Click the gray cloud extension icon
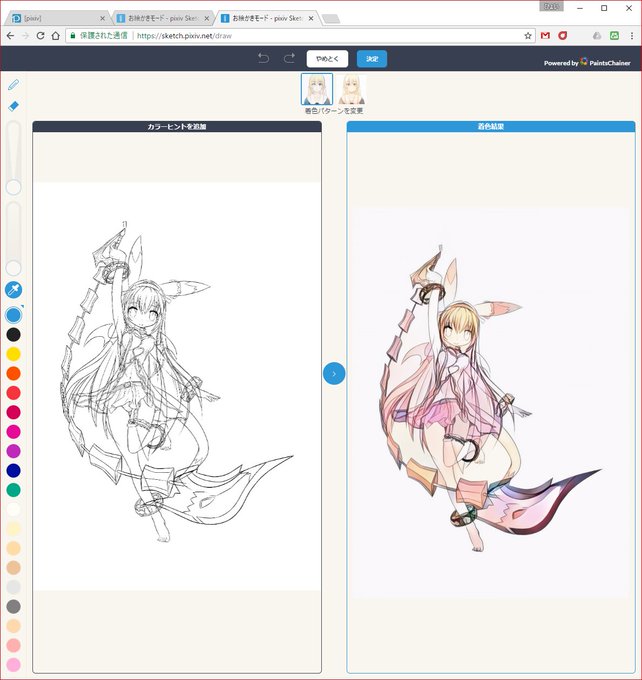Screen dimensions: 642x680 click(x=597, y=36)
